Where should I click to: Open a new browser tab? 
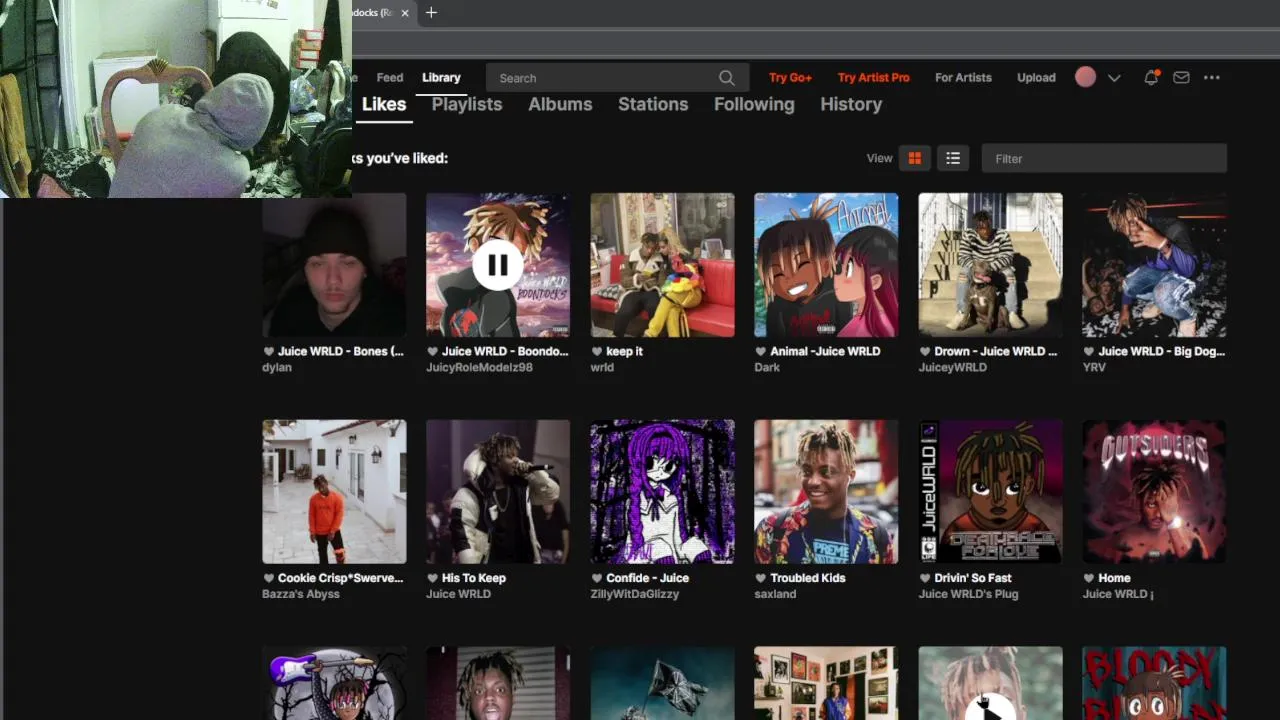431,13
